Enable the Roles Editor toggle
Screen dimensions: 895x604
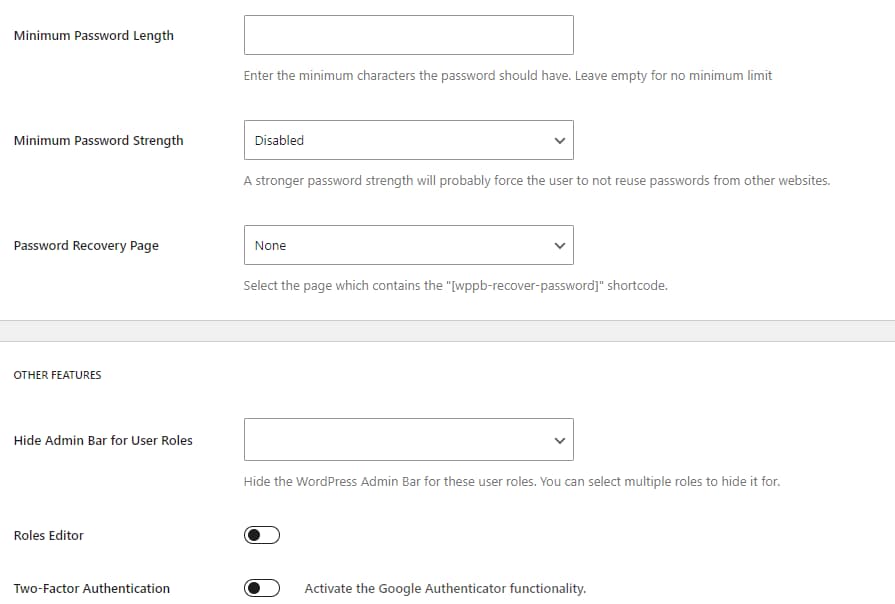[x=261, y=535]
